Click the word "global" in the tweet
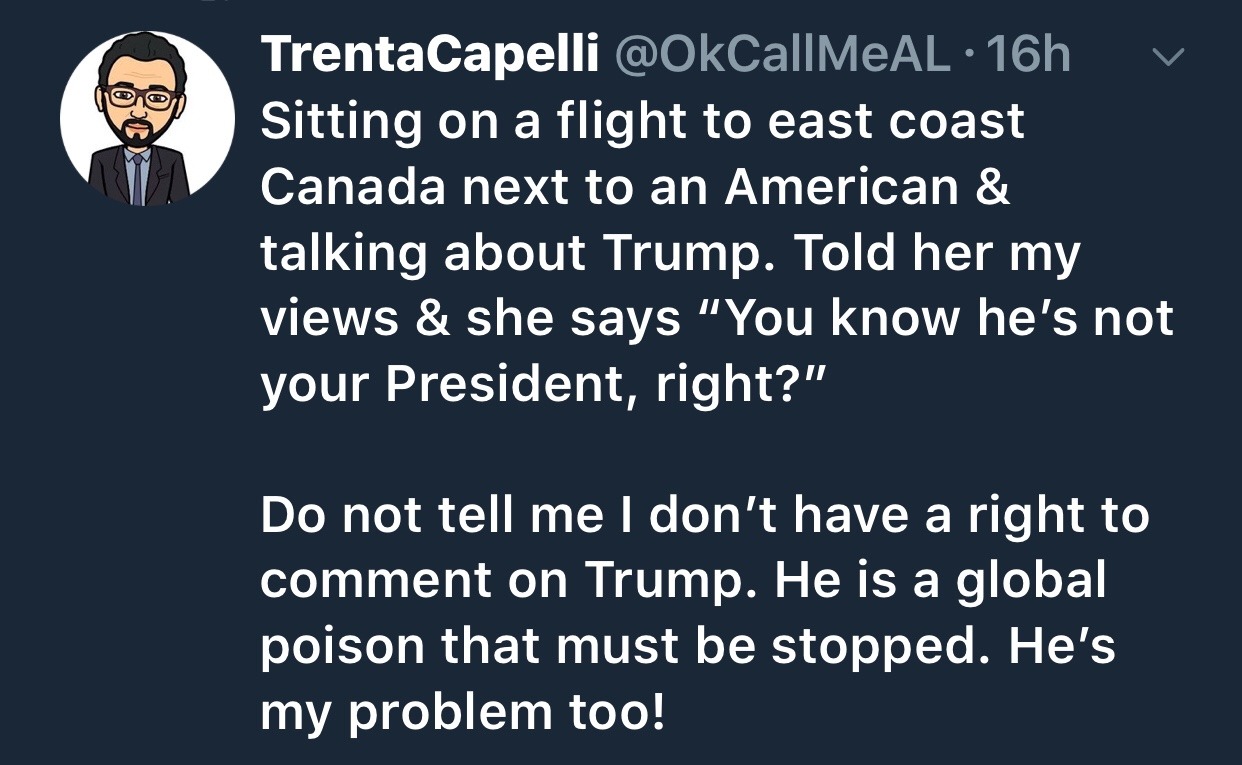1242x765 pixels. tap(1031, 582)
